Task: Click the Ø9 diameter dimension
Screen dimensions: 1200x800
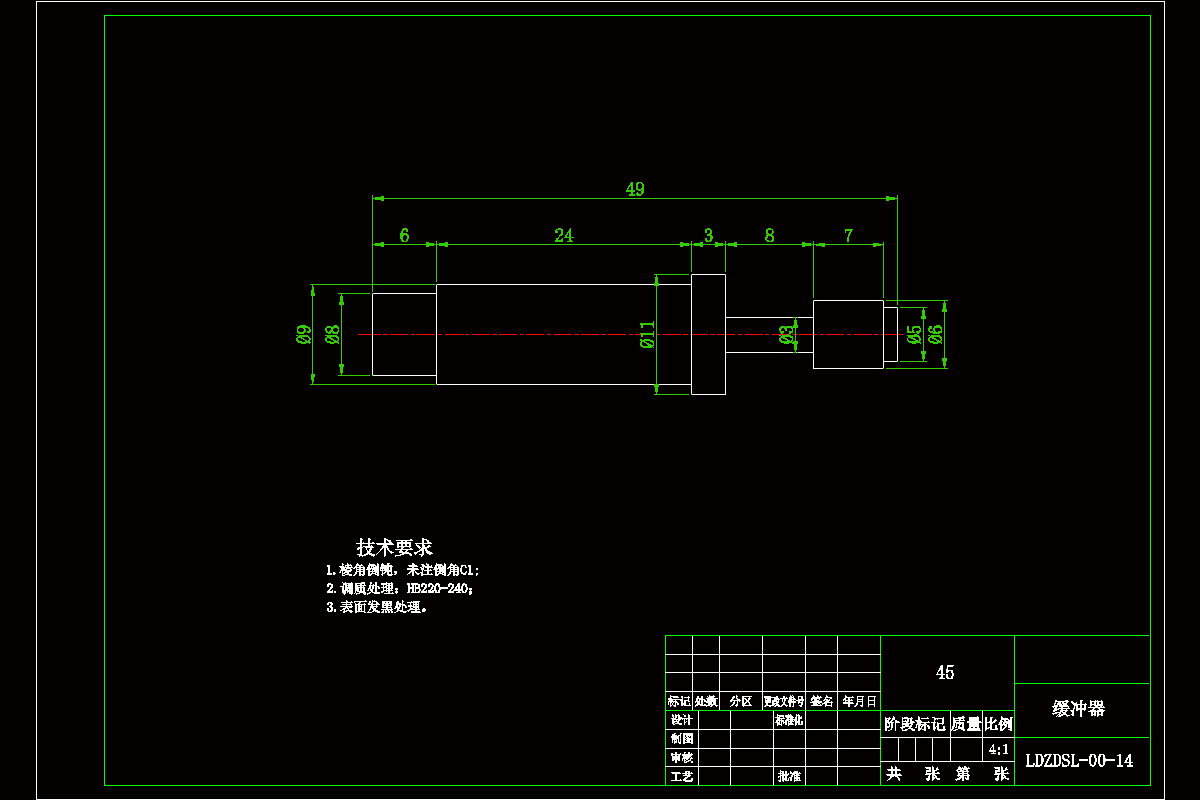Action: coord(302,334)
